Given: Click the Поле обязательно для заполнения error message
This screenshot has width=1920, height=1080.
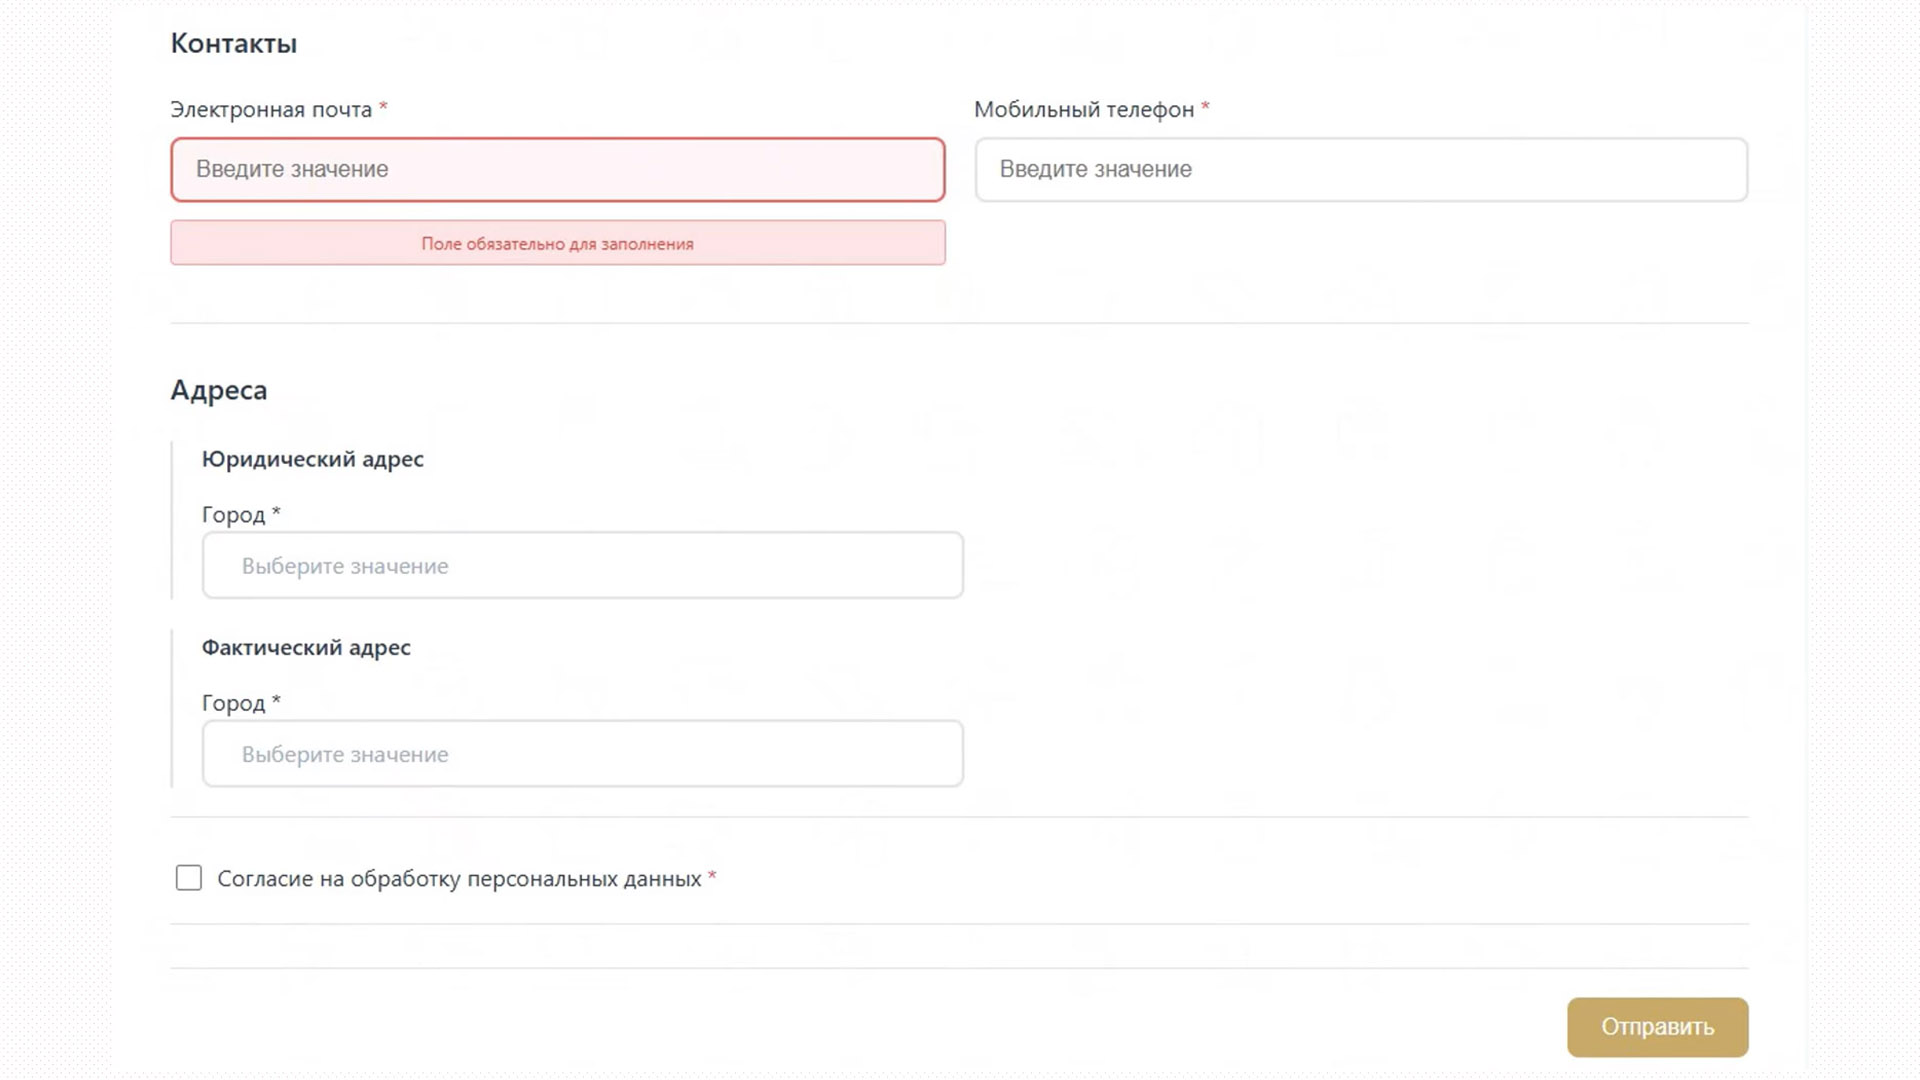Looking at the screenshot, I should [557, 243].
